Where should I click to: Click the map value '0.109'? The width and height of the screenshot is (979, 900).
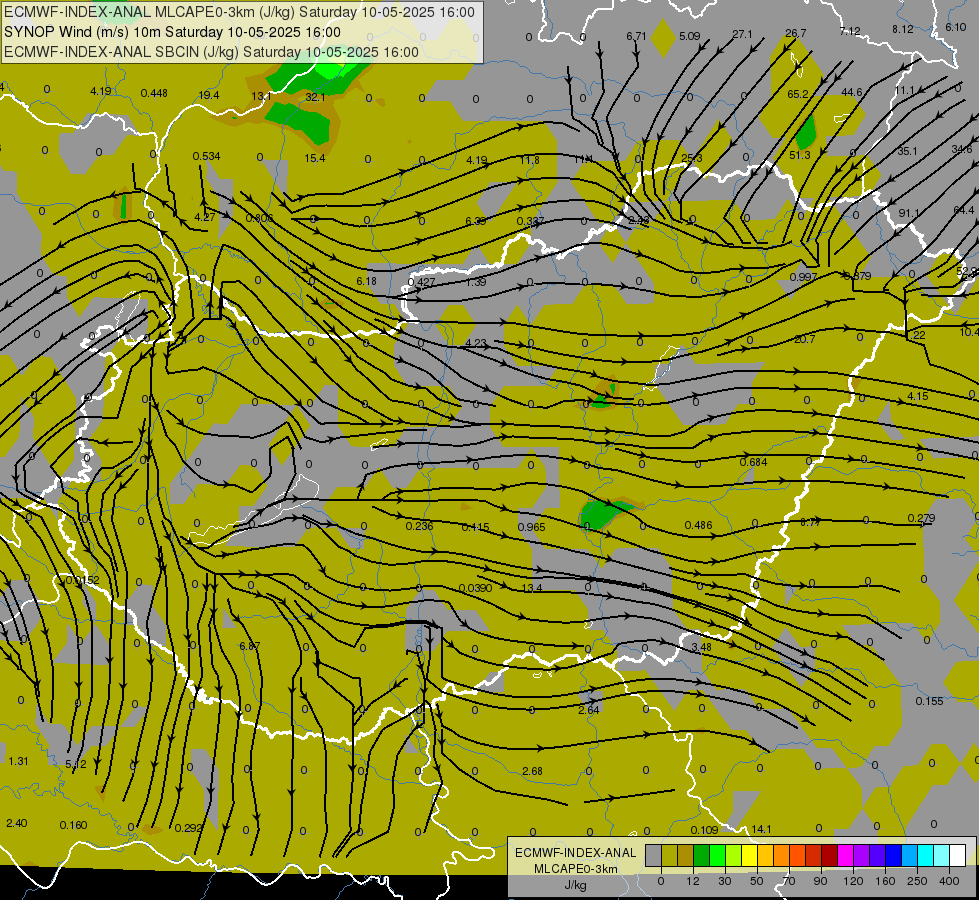tap(705, 829)
